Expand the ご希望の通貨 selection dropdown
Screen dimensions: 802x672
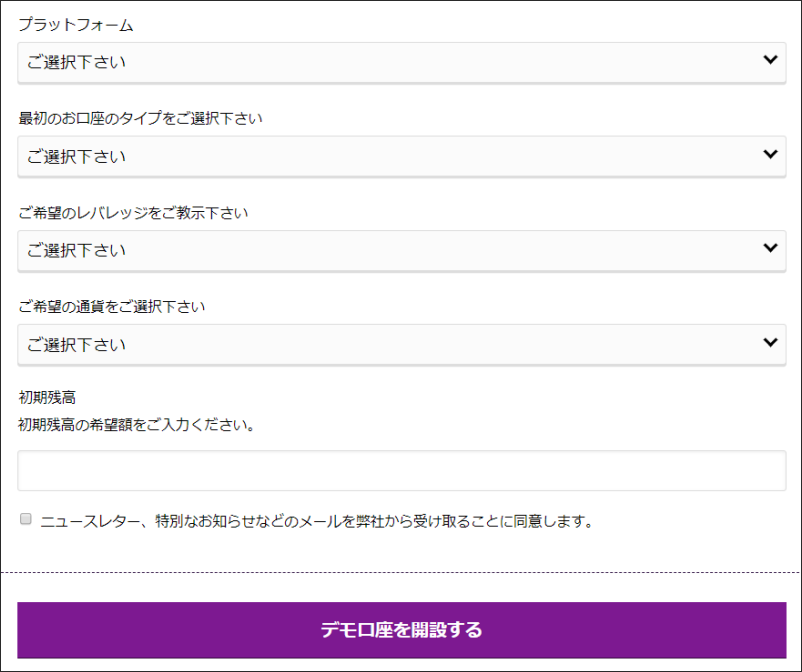(400, 344)
